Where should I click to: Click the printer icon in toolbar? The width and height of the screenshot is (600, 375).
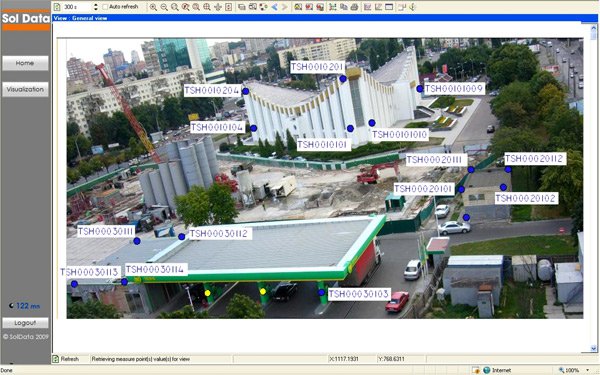(354, 7)
